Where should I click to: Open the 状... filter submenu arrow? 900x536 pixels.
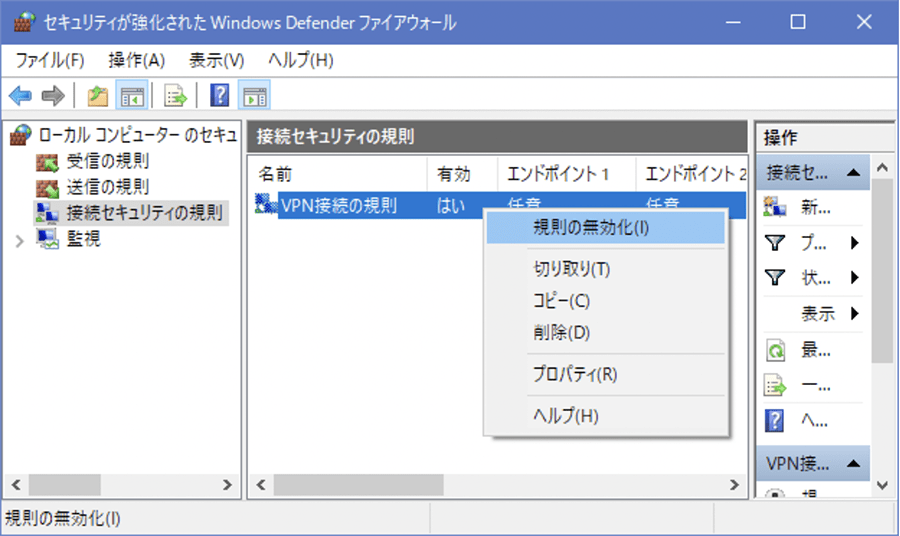(855, 278)
